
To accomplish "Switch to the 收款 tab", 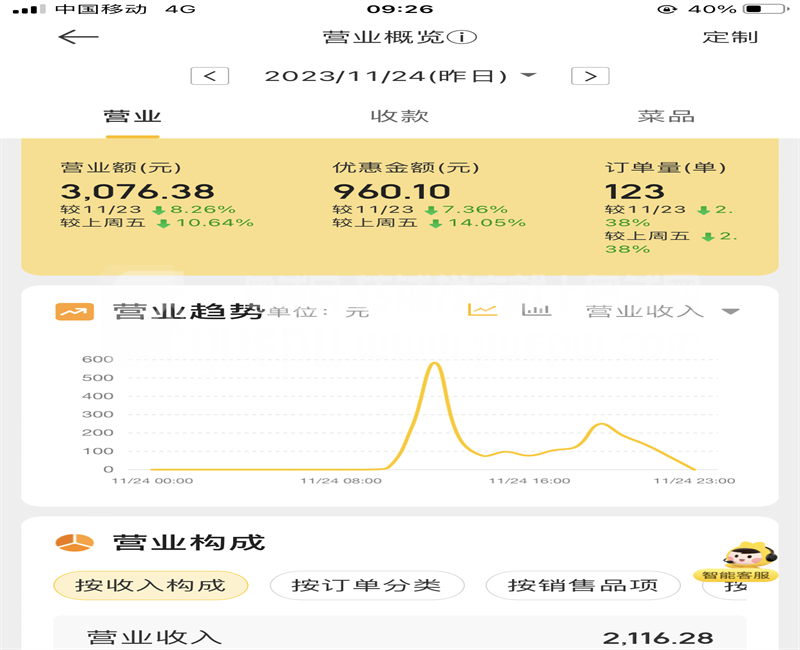I will coord(399,116).
